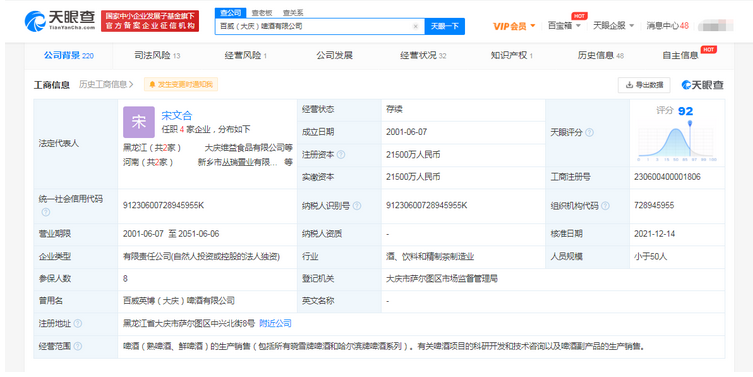This screenshot has width=753, height=377.
Task: Open the 知识产权 tab
Action: coord(511,56)
